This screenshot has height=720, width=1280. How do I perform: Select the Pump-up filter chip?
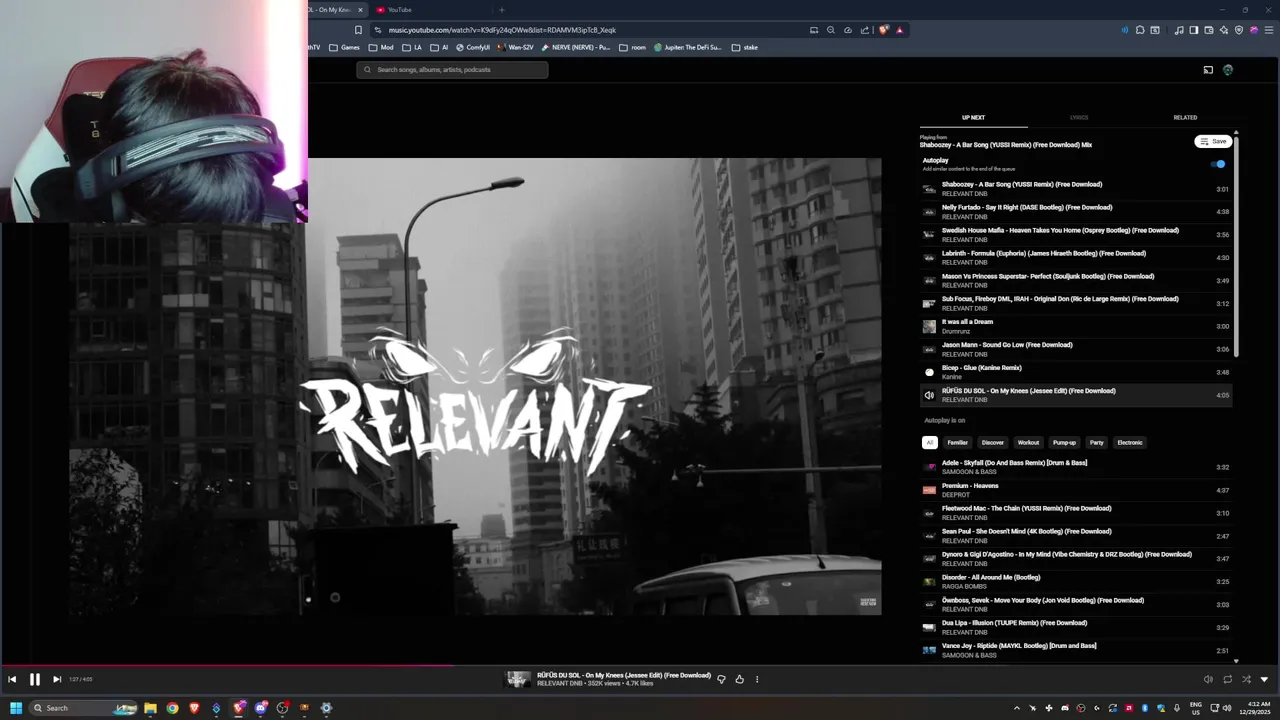(x=1064, y=442)
